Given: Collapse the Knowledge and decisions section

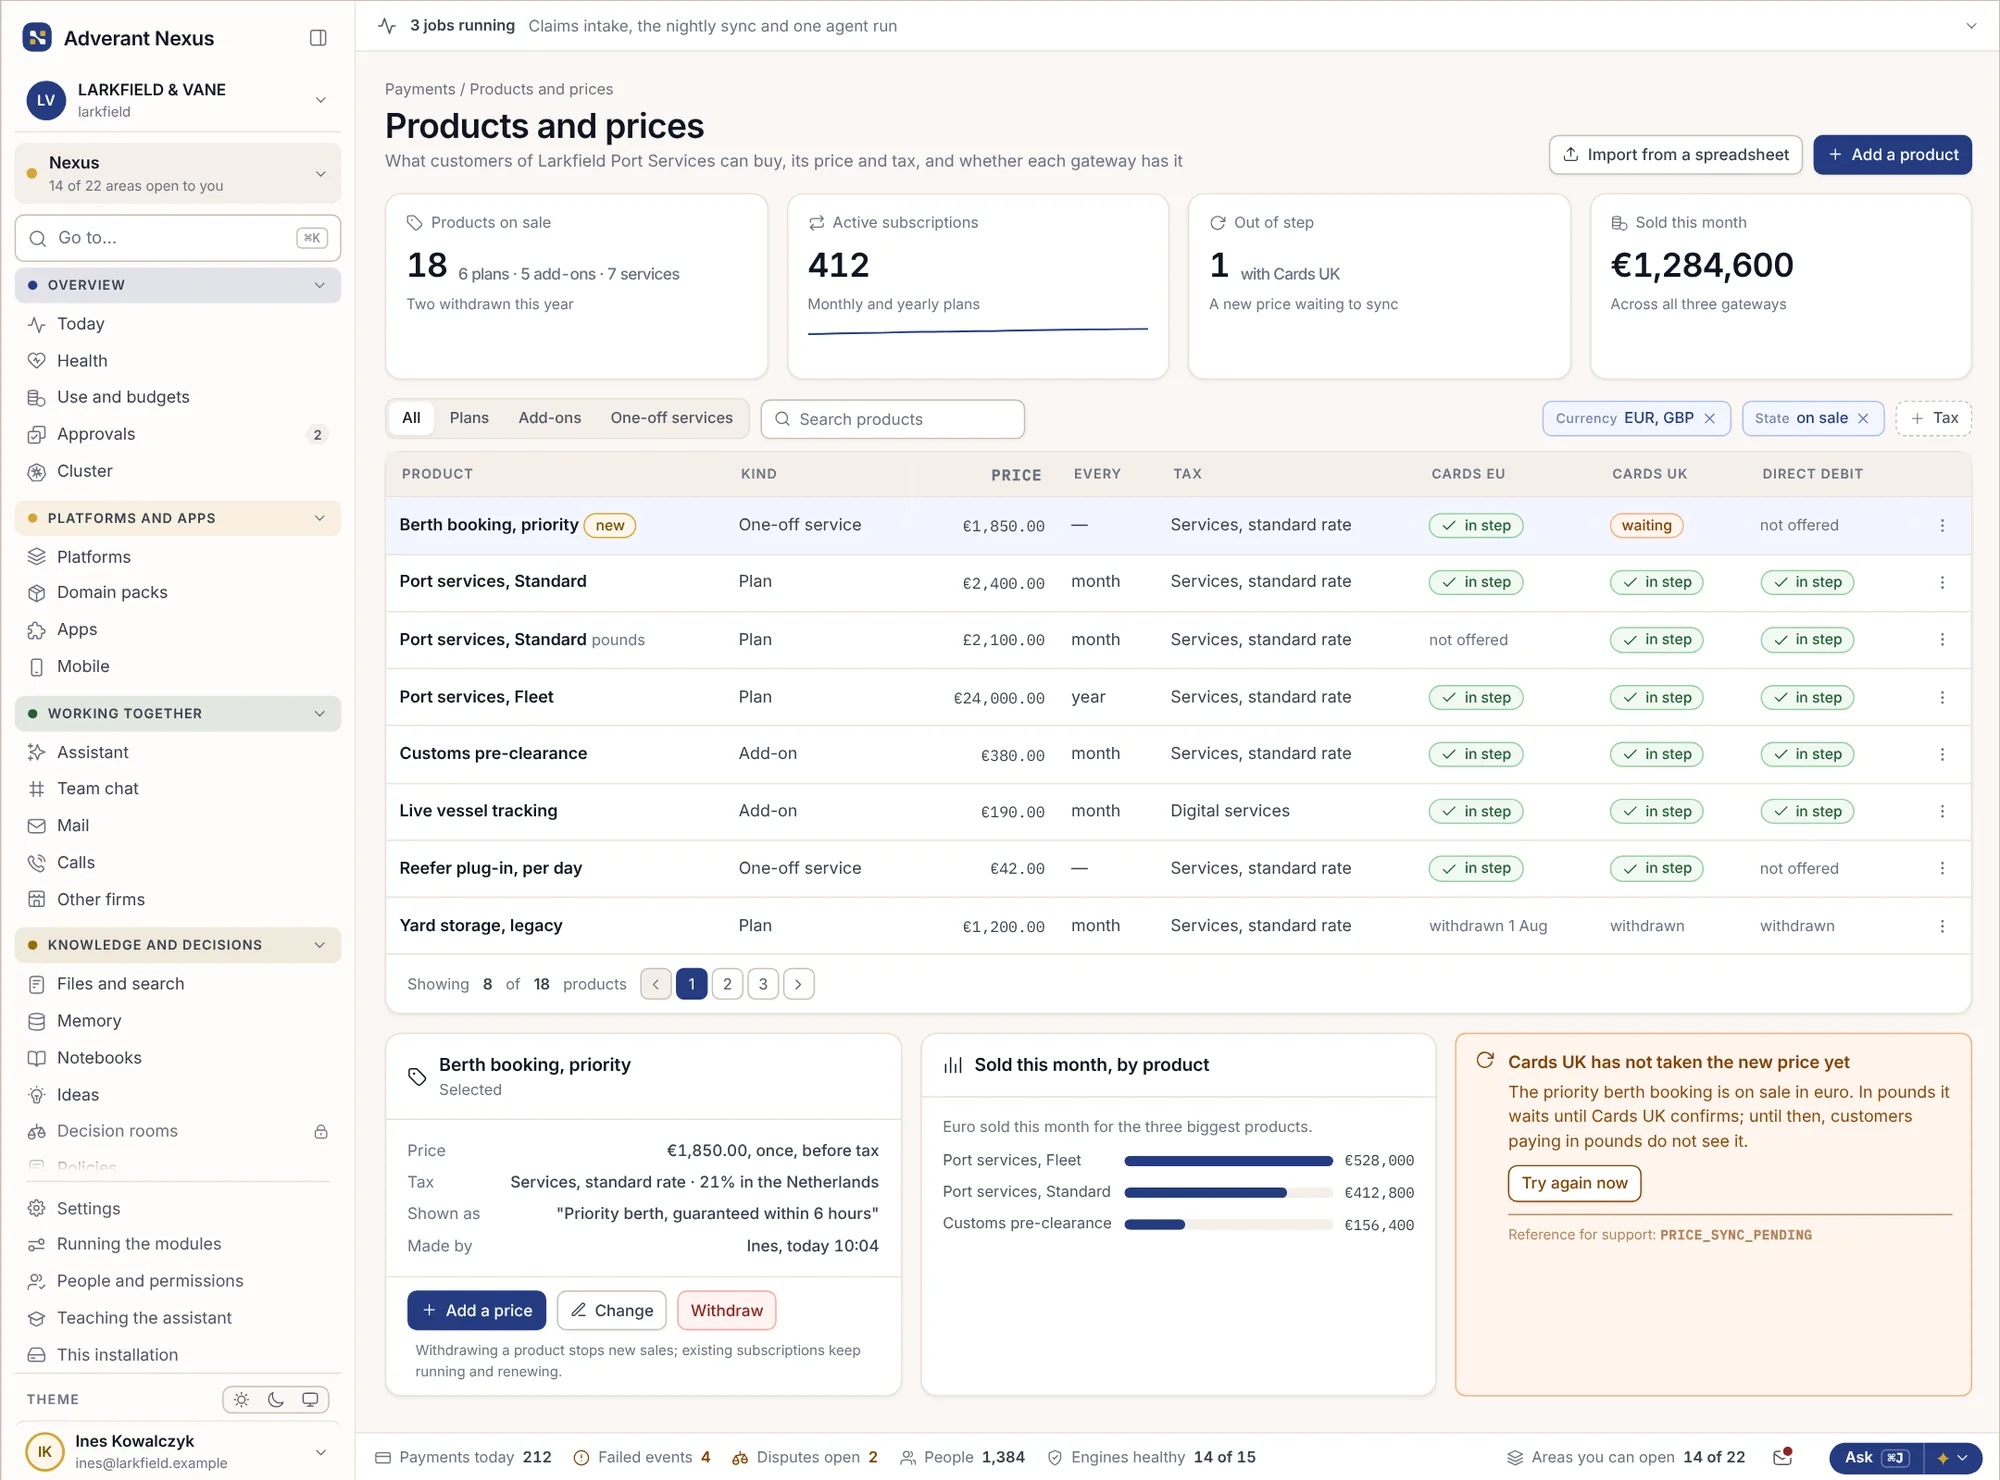Looking at the screenshot, I should click(178, 945).
